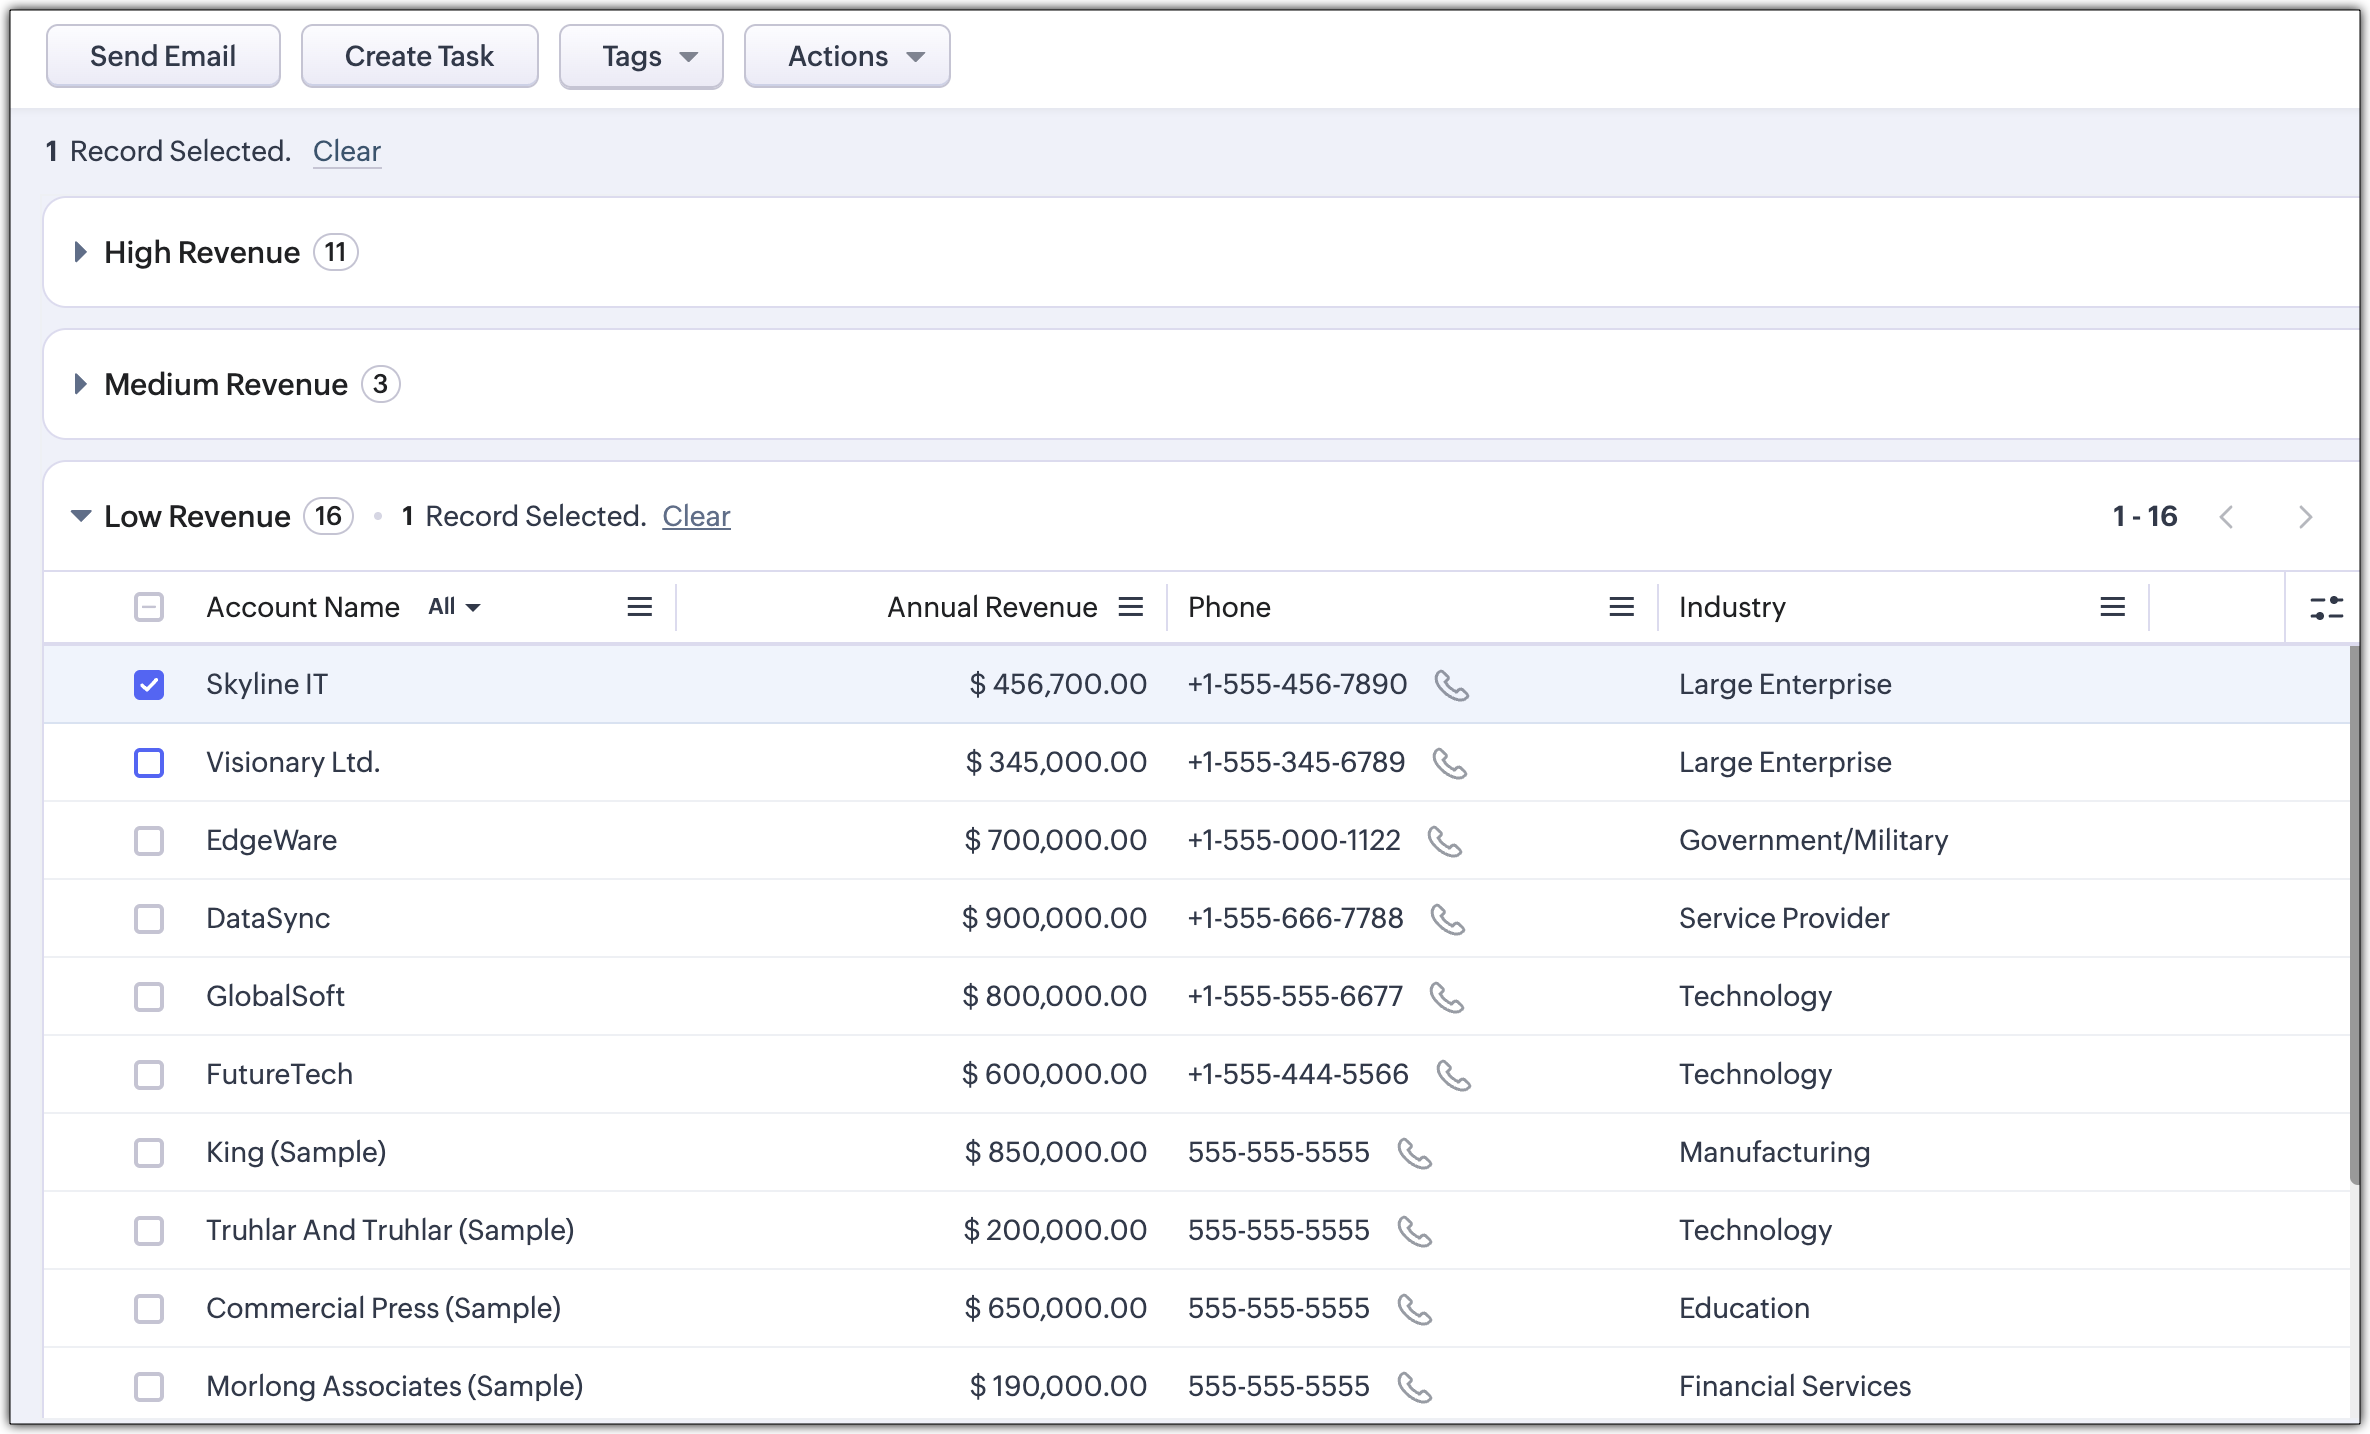Screen dimensions: 2370x1434
Task: Click the phone call icon for Skyline IT
Action: pyautogui.click(x=1451, y=685)
